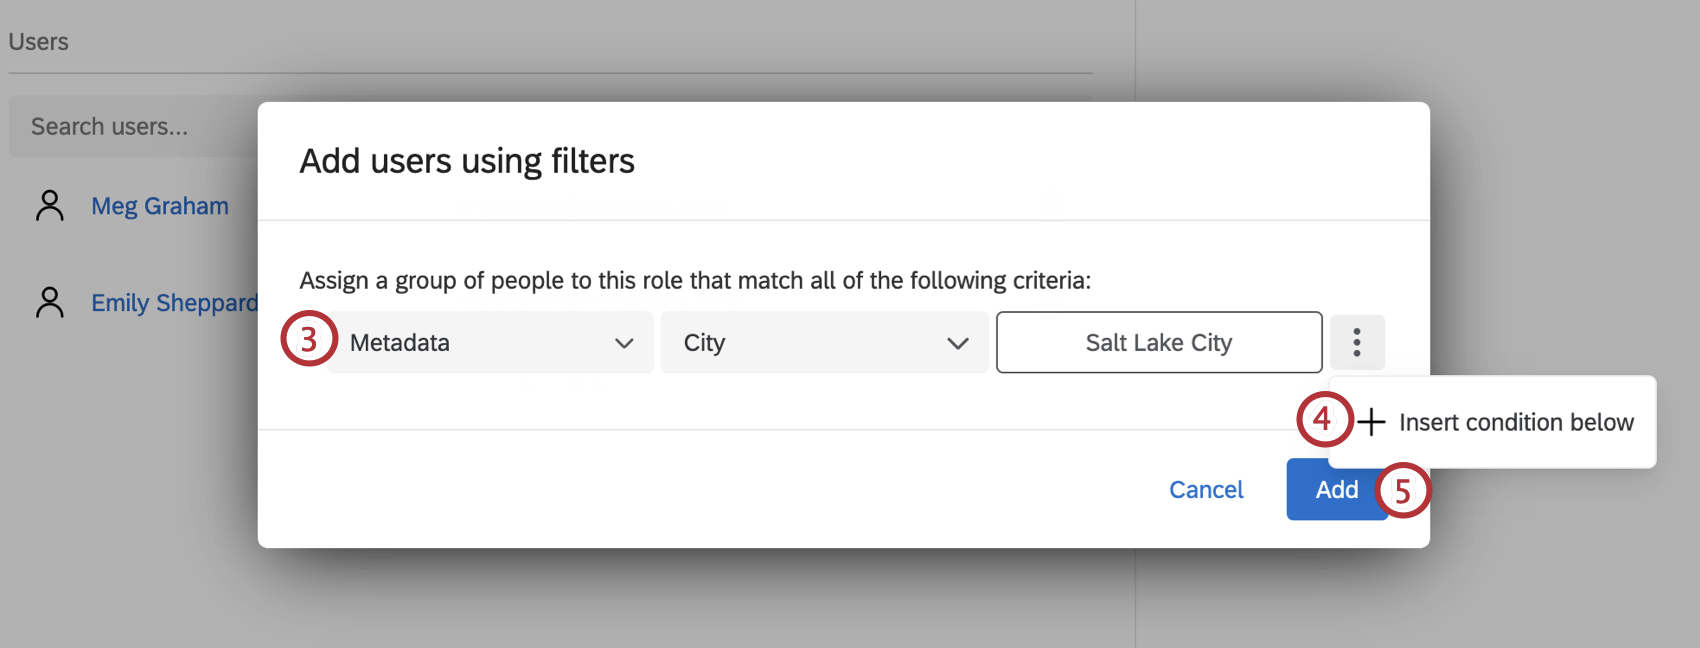Viewport: 1700px width, 648px height.
Task: Click the plus icon beside Insert condition below
Action: point(1371,422)
